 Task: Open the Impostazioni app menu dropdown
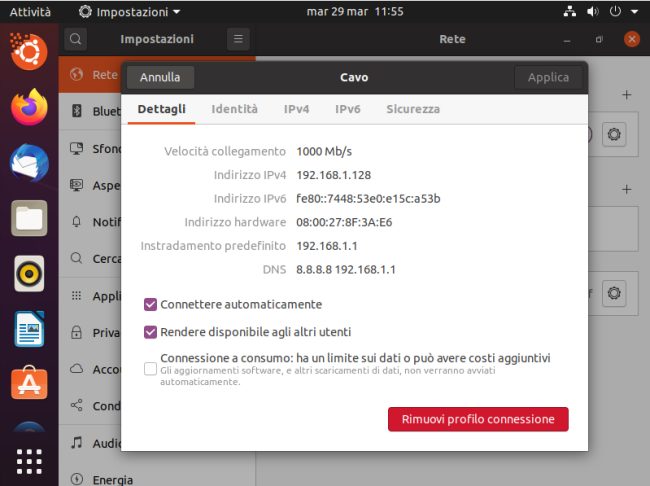coord(129,12)
